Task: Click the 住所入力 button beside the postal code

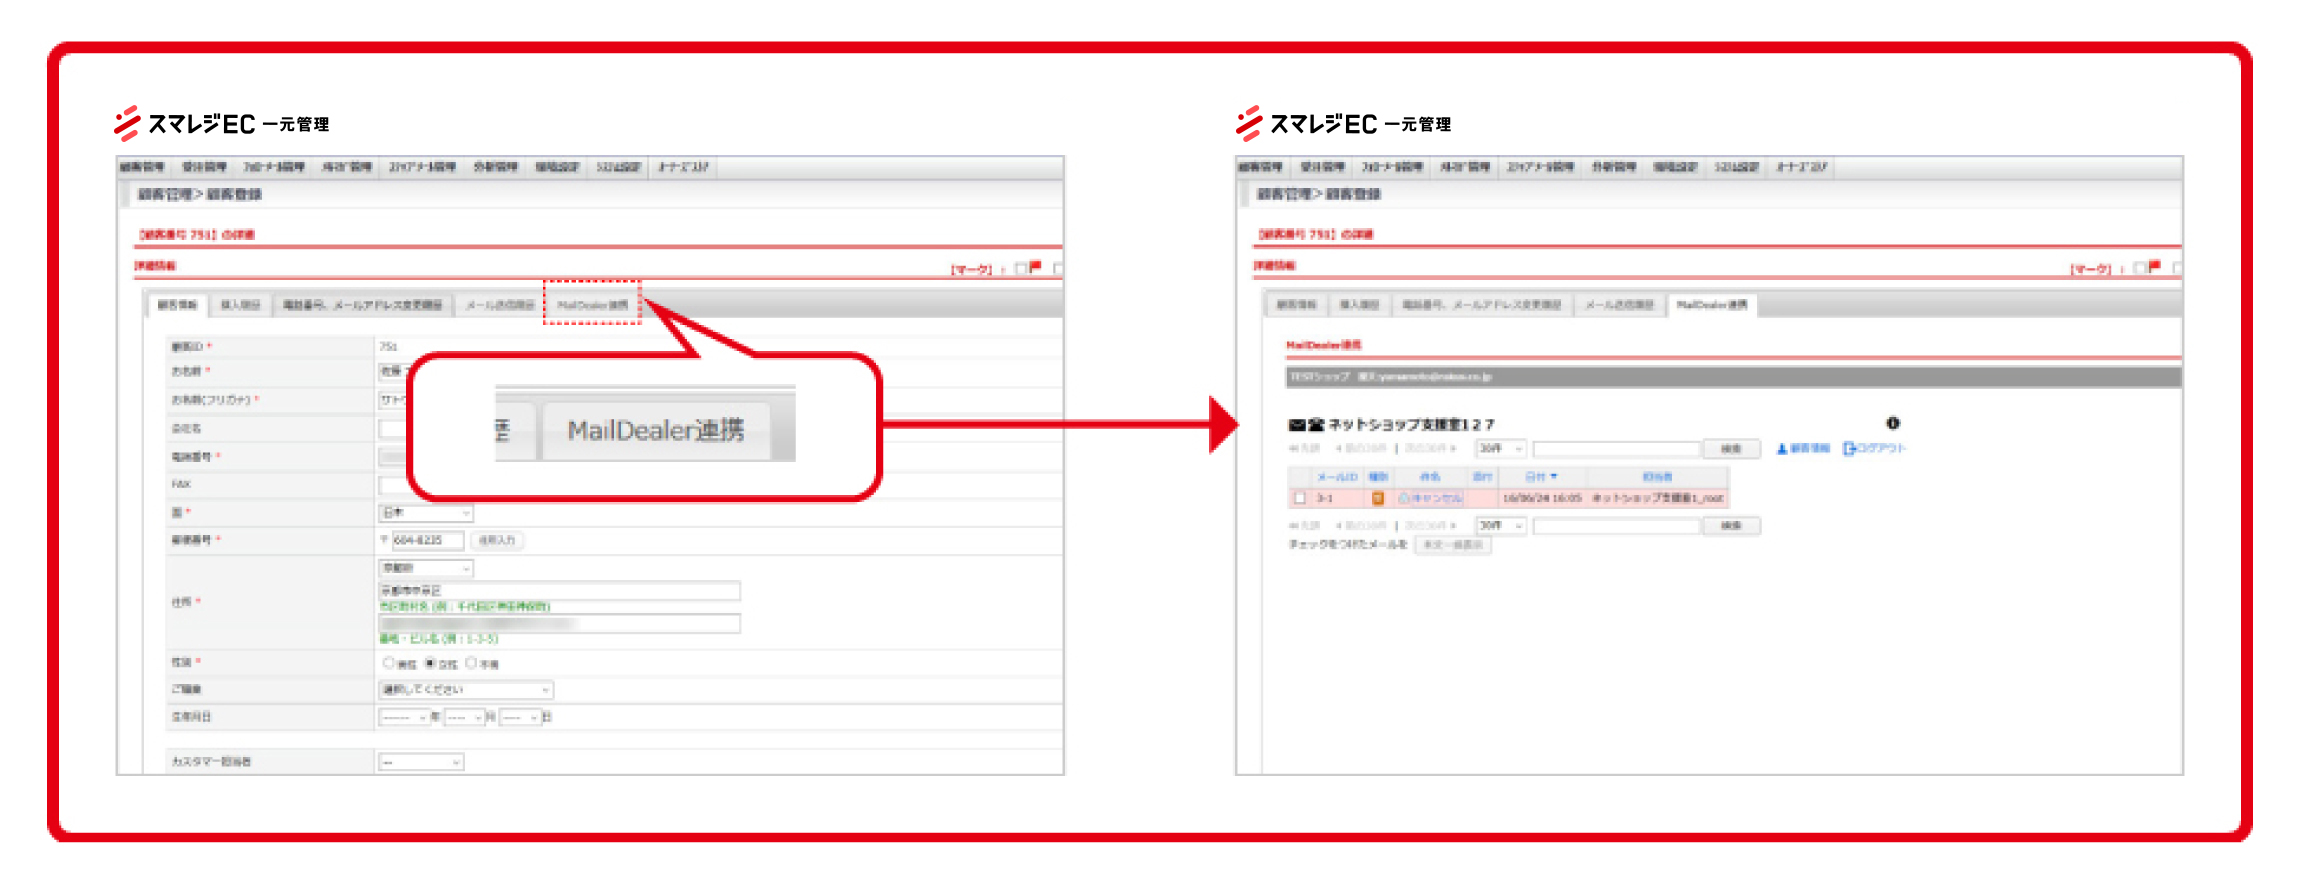Action: click(x=497, y=541)
